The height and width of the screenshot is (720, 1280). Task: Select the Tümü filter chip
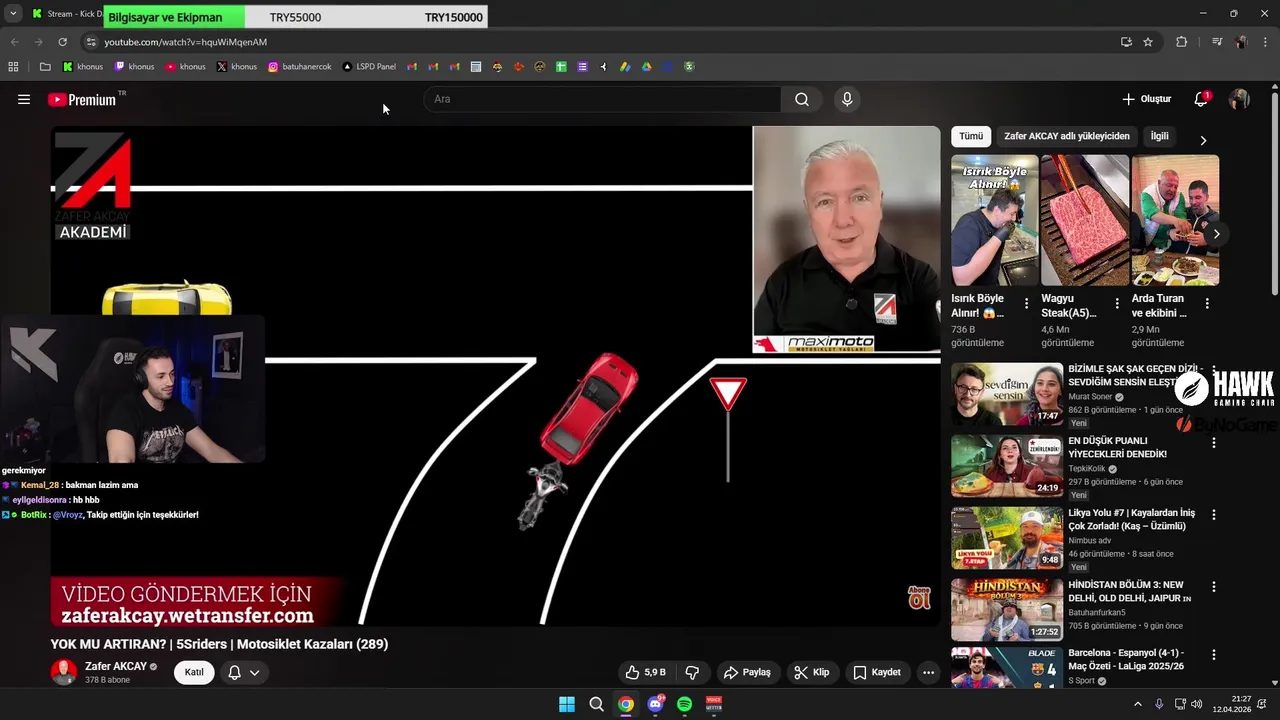[971, 136]
